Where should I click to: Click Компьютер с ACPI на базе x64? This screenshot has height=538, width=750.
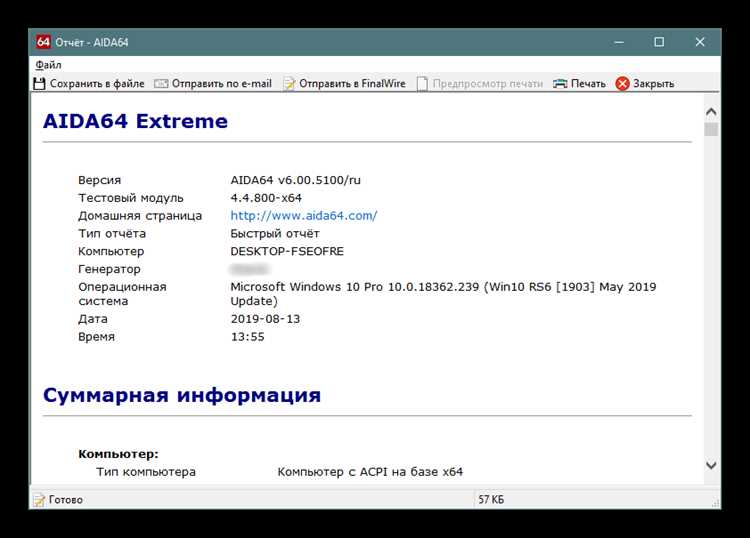click(370, 472)
